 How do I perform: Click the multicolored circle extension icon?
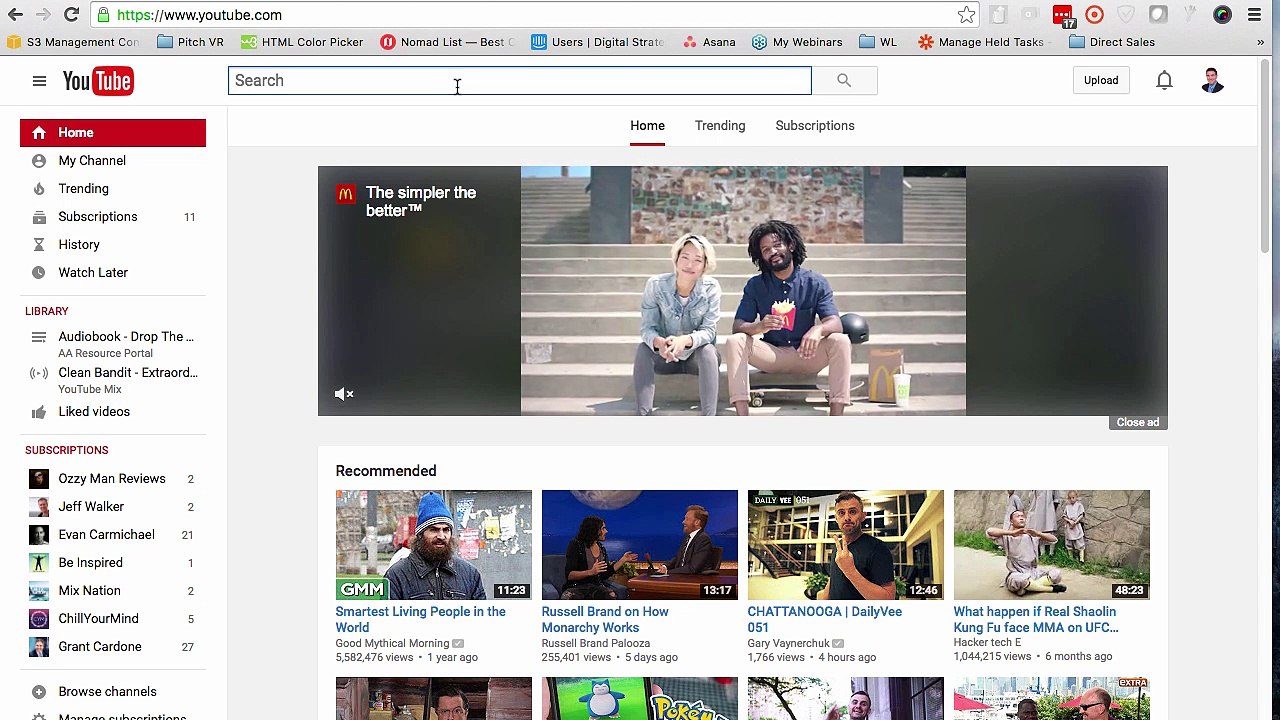click(1222, 15)
